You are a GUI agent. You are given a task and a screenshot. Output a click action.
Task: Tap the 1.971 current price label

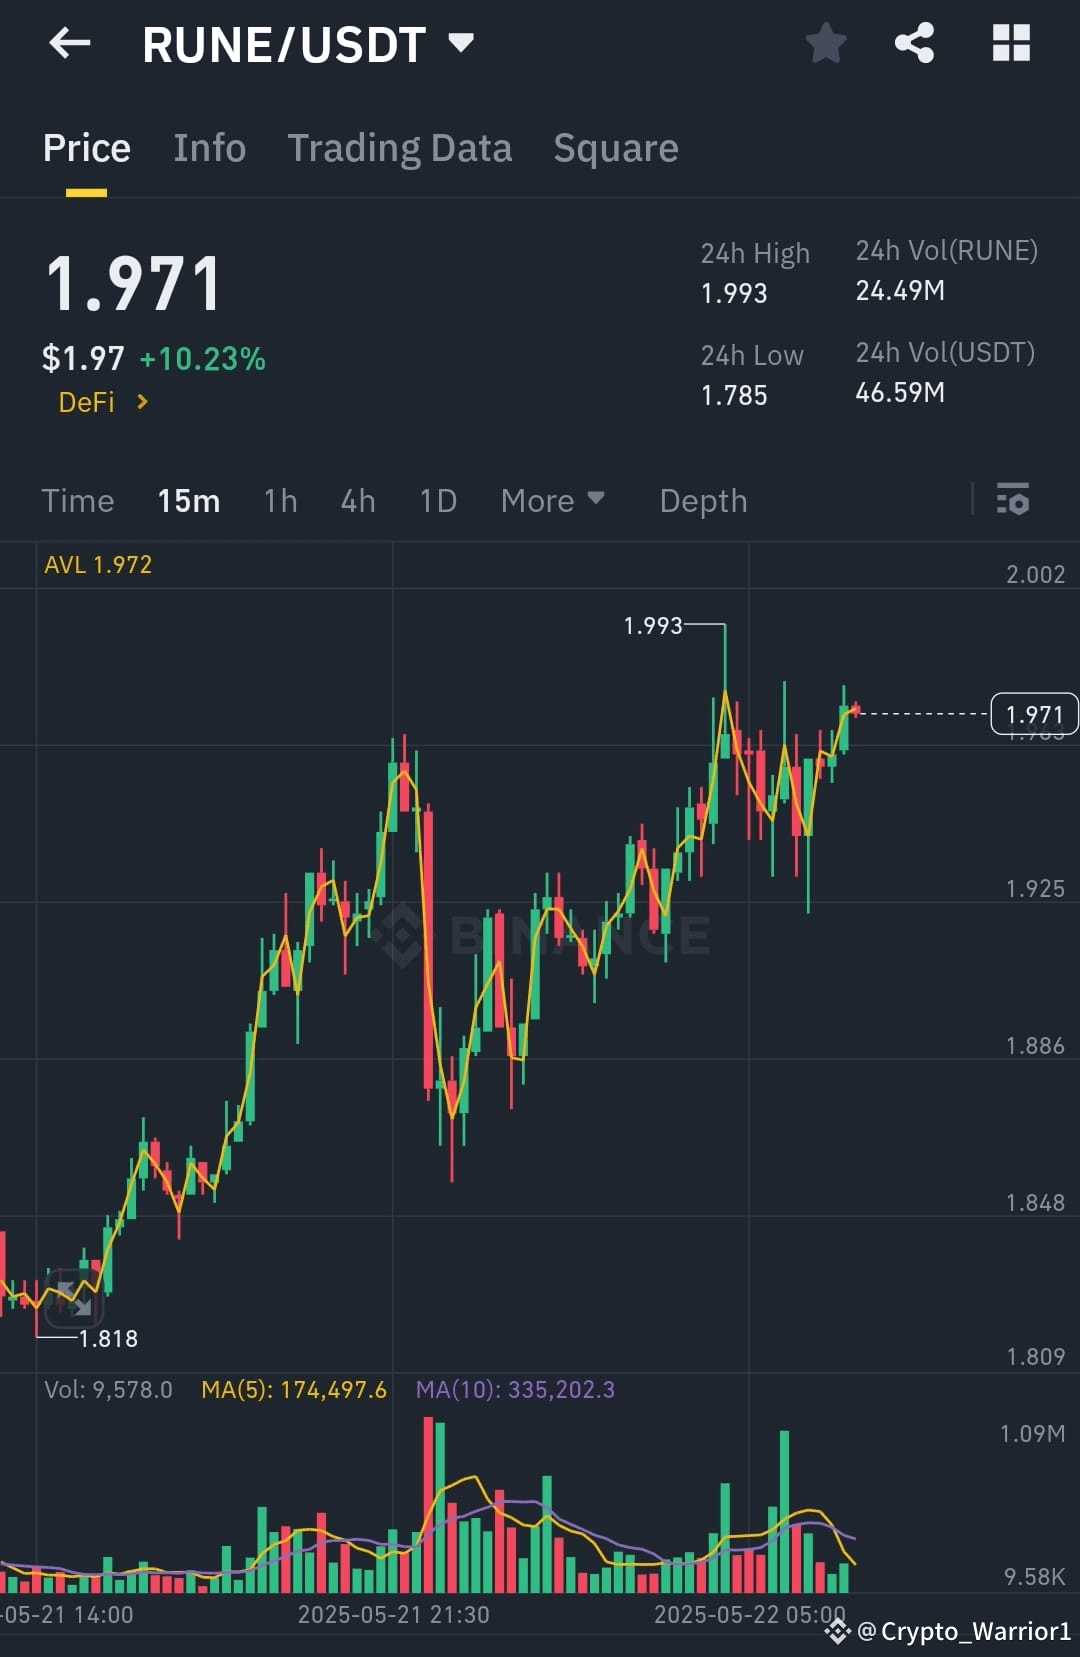coord(1035,714)
